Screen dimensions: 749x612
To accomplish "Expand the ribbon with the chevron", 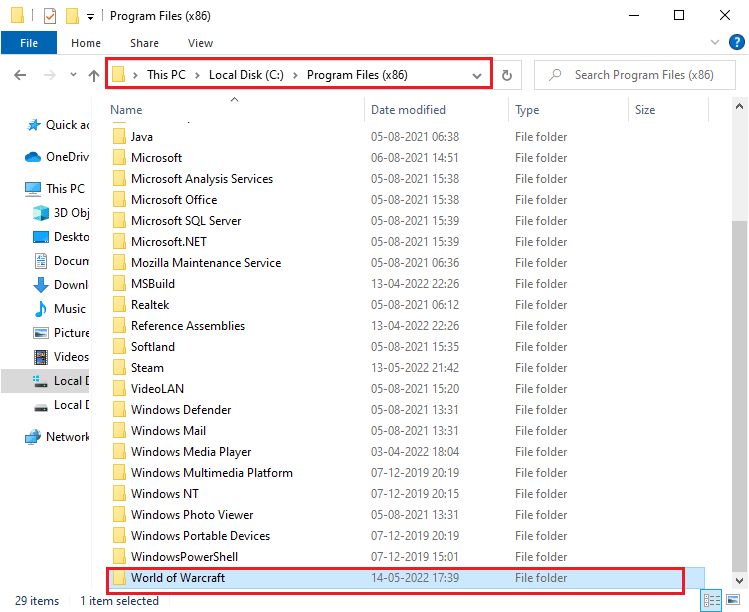I will click(715, 42).
